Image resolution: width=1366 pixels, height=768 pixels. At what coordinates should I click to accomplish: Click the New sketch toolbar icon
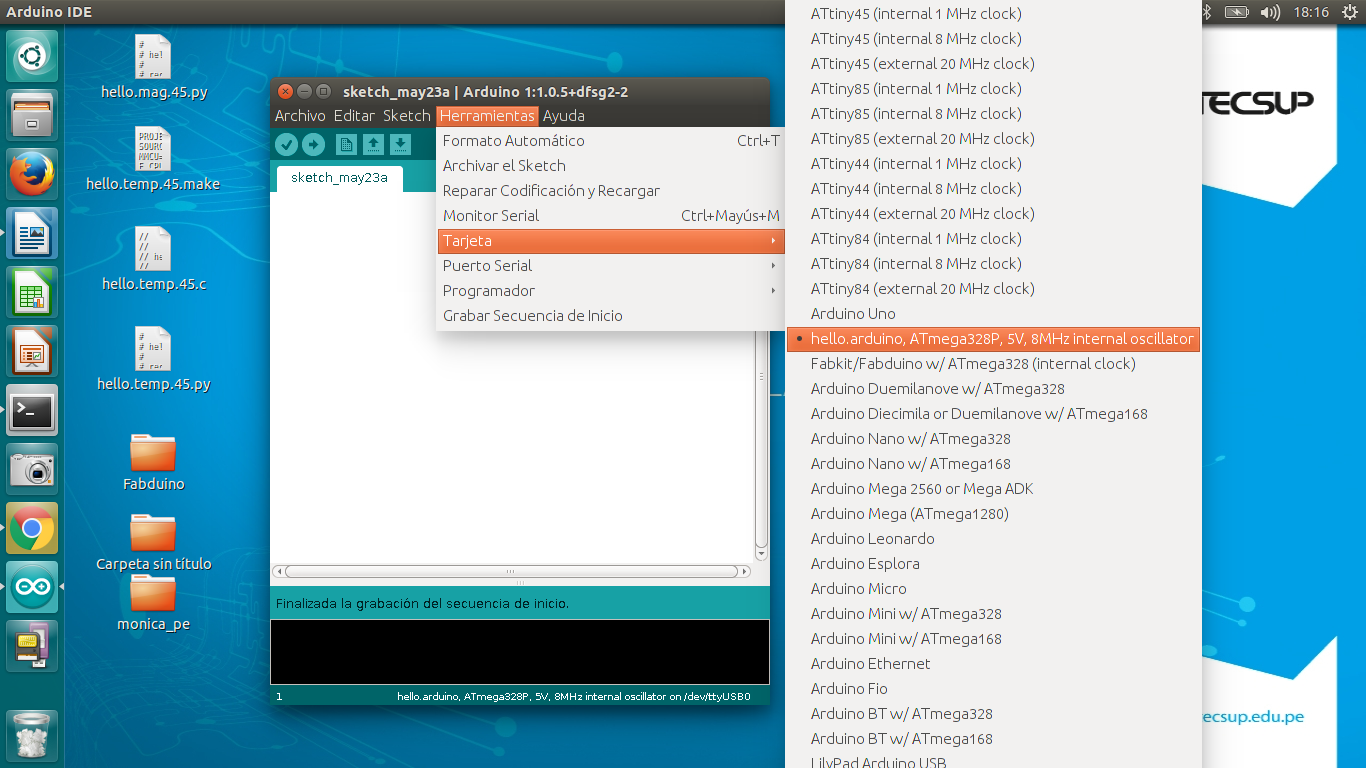[346, 145]
